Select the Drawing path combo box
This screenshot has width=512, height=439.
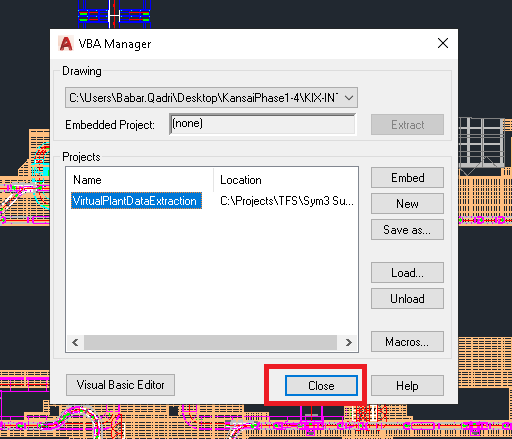(x=211, y=98)
